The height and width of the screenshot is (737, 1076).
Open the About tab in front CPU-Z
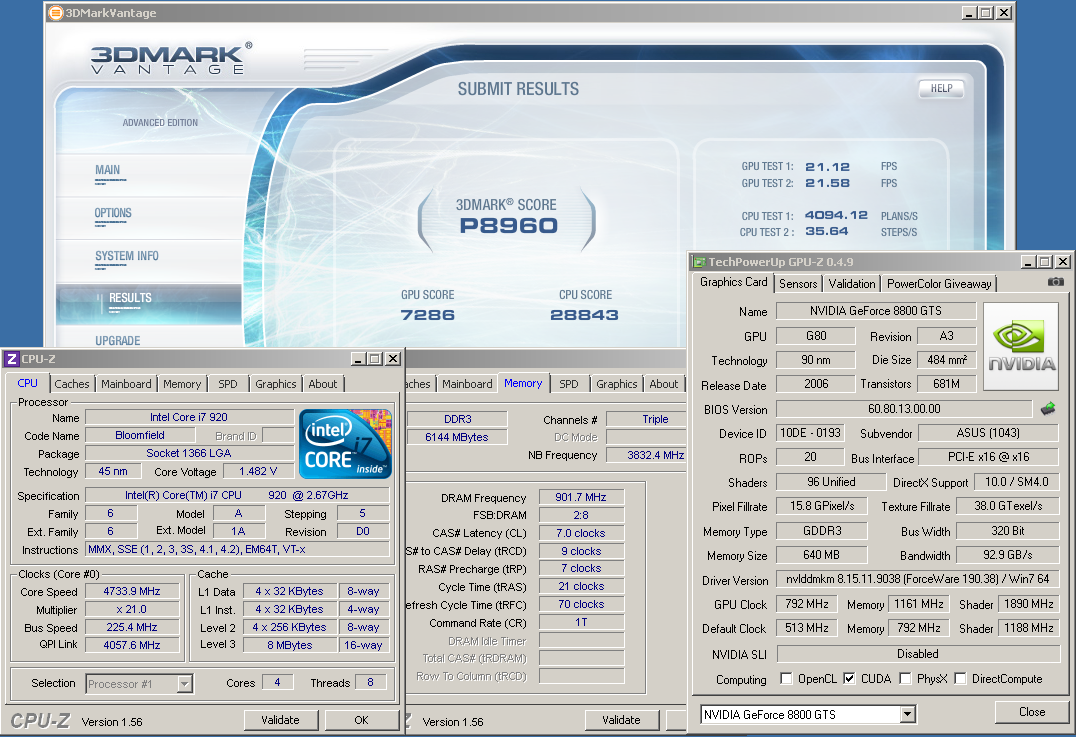pos(323,384)
